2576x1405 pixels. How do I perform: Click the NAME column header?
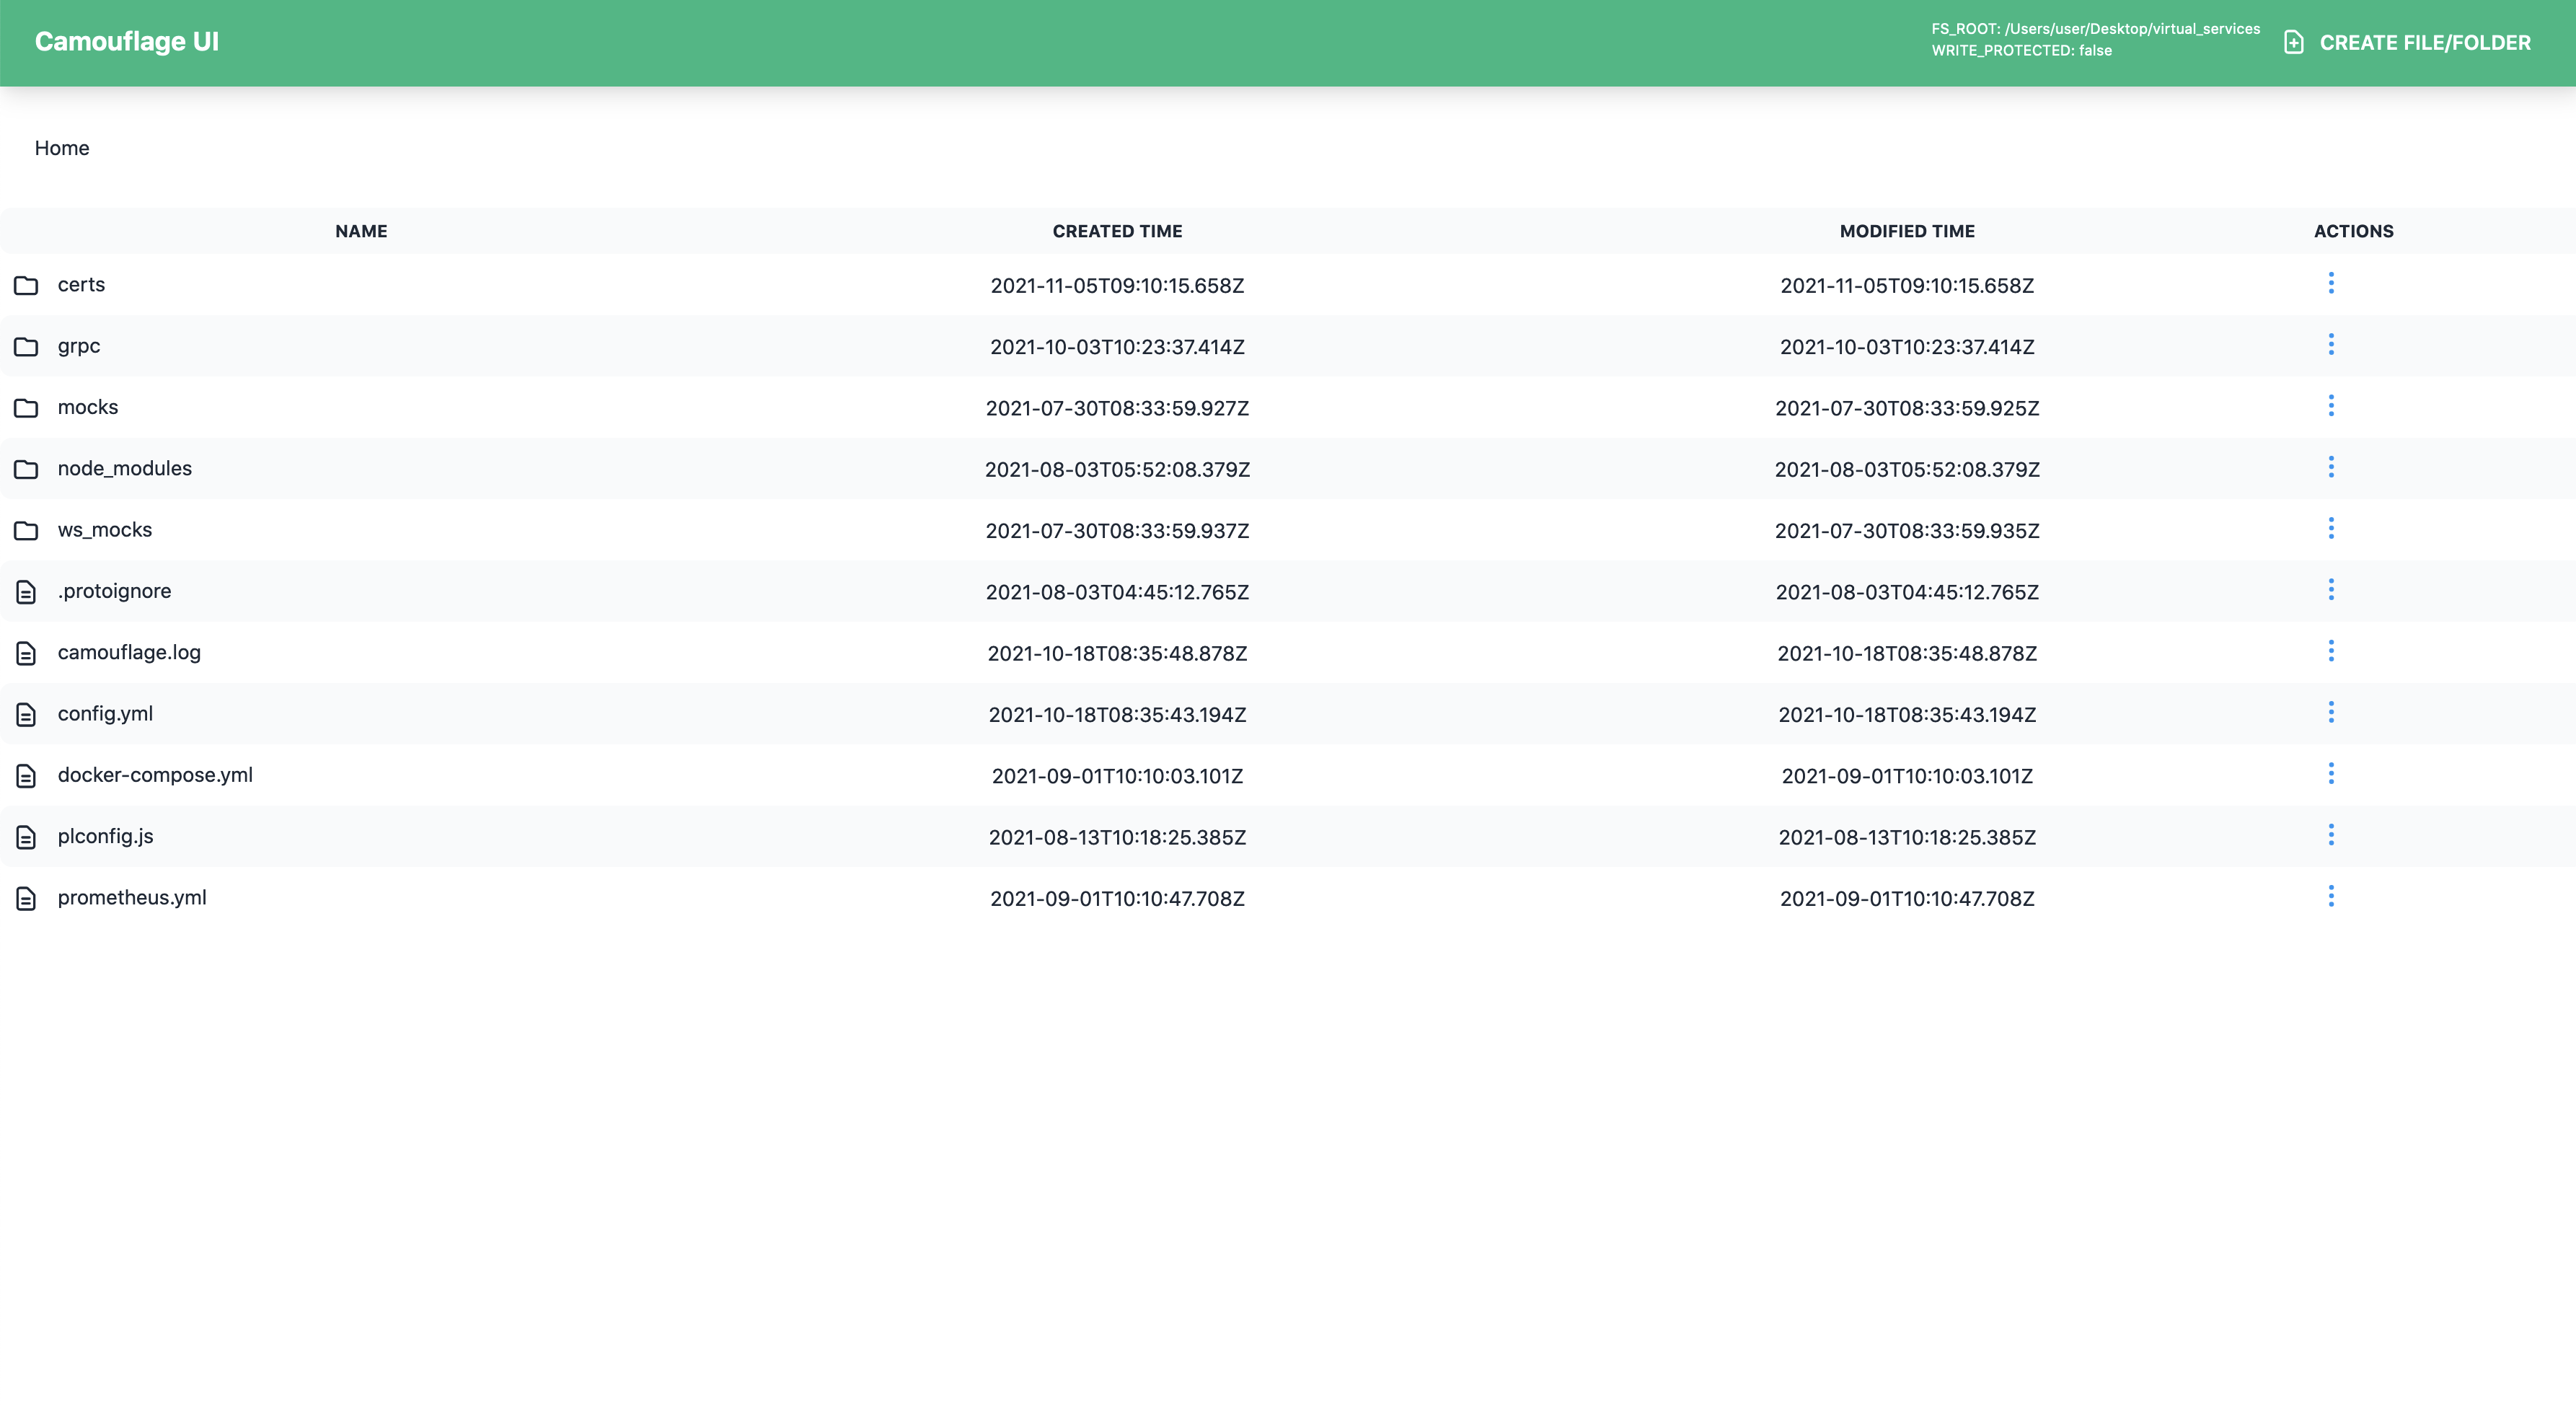point(361,231)
